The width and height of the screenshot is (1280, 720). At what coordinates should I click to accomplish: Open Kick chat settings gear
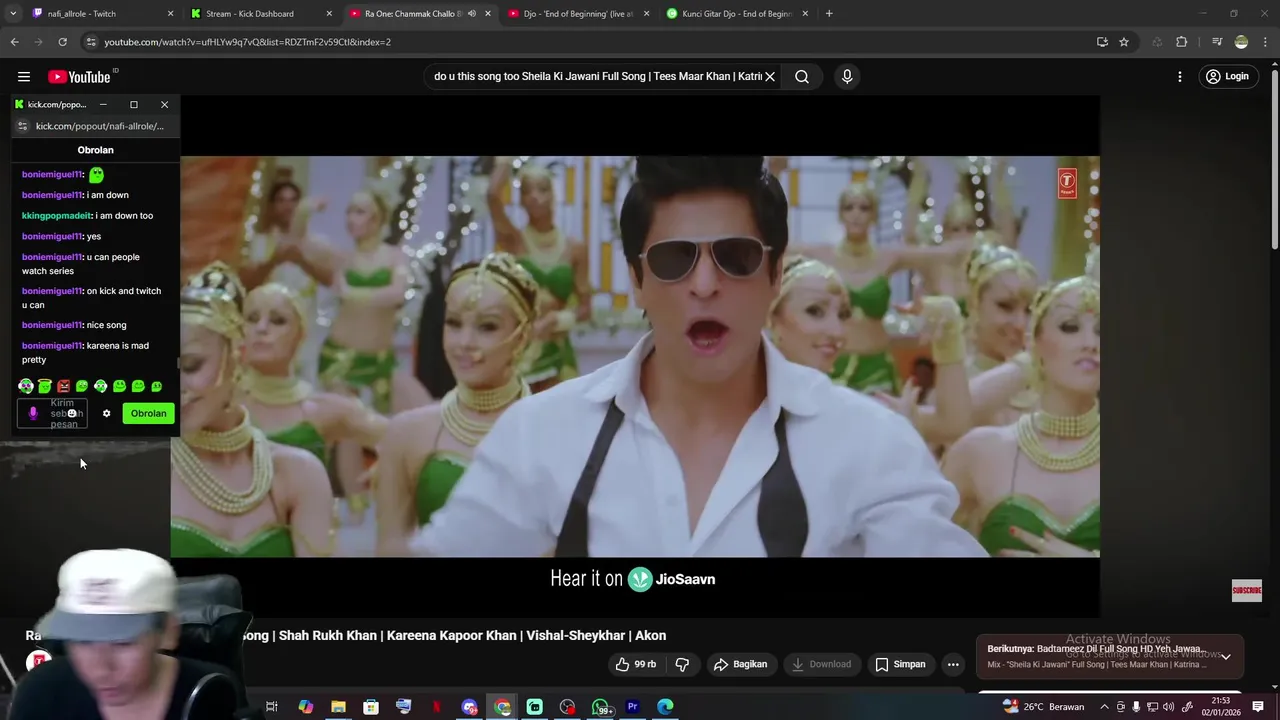pyautogui.click(x=106, y=413)
